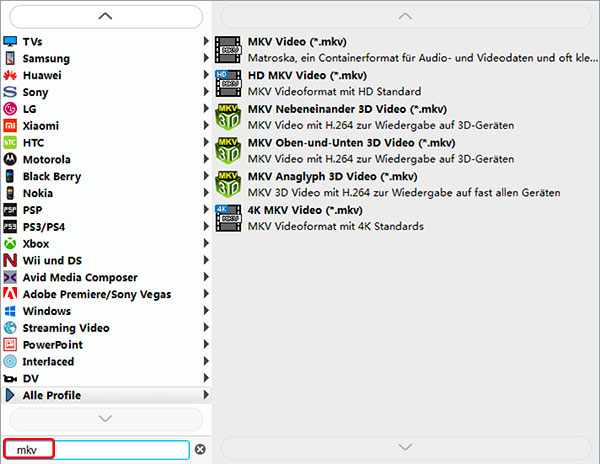The width and height of the screenshot is (600, 464).
Task: Click the Interlaced disc icon
Action: pyautogui.click(x=10, y=361)
